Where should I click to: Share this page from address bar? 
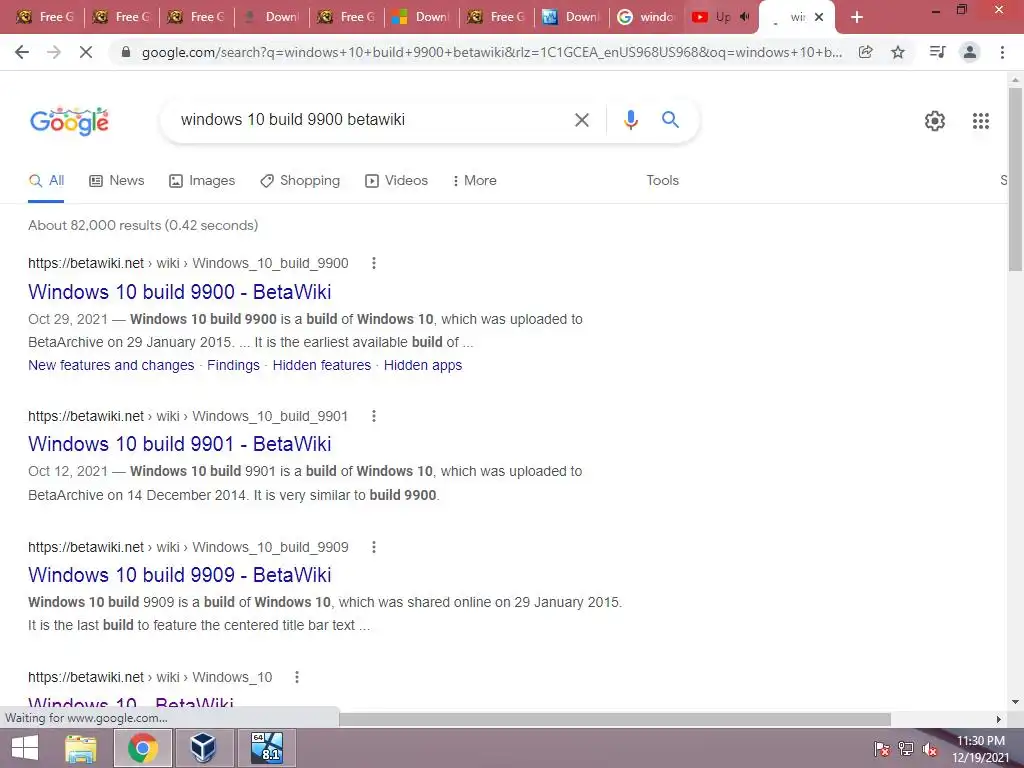(865, 52)
